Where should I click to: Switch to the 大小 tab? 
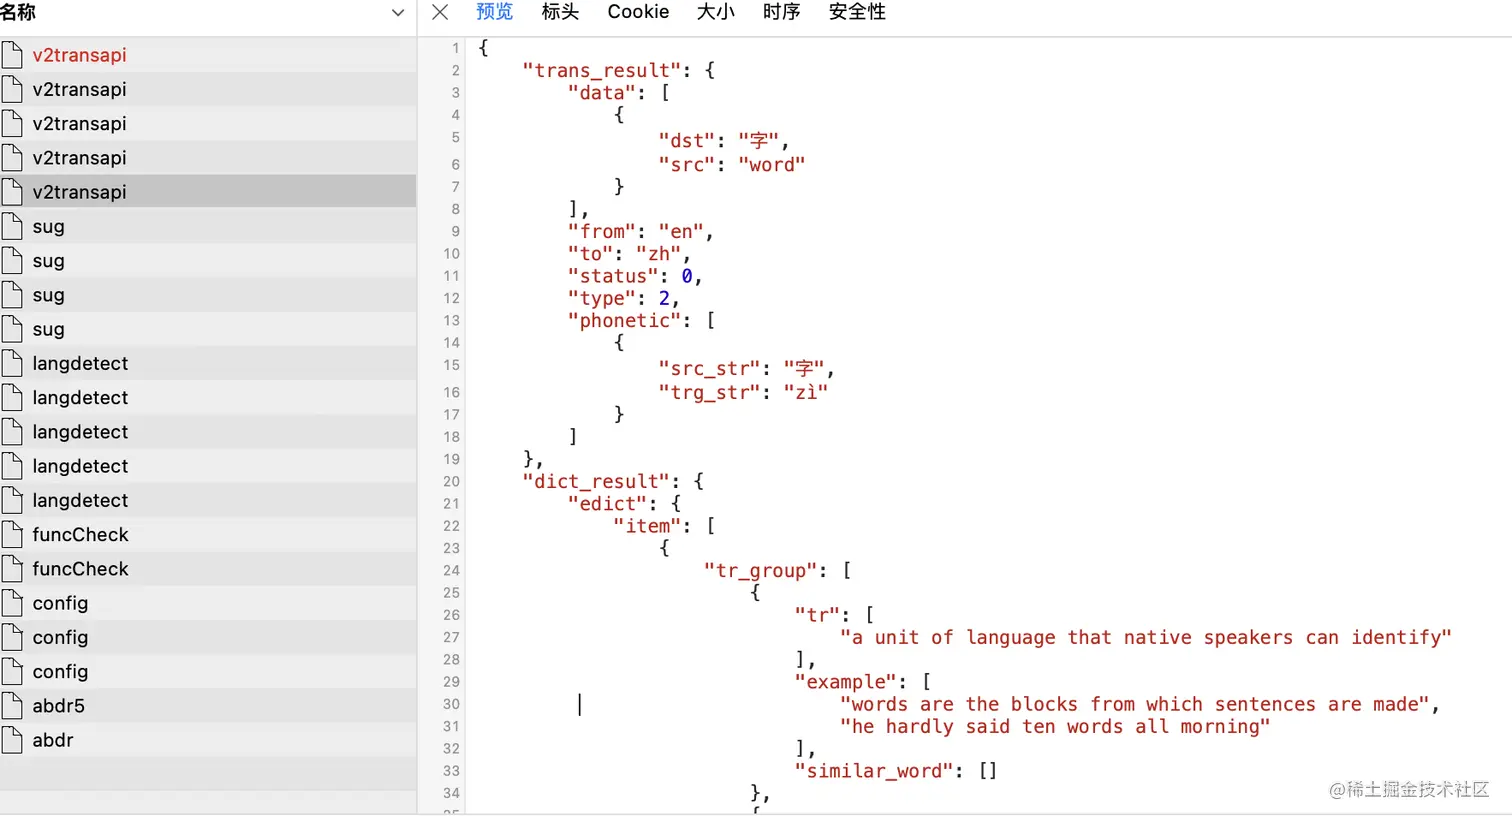point(715,12)
